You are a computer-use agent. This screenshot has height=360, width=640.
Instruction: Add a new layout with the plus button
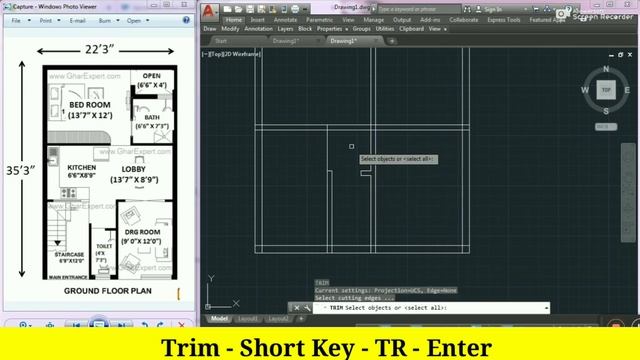pyautogui.click(x=301, y=318)
